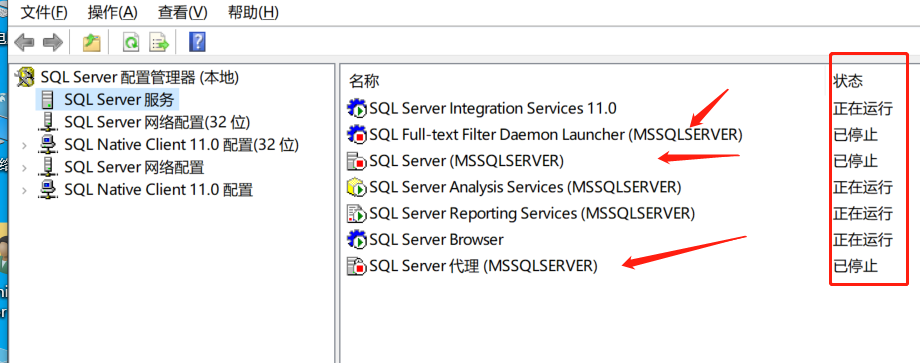Image resolution: width=920 pixels, height=363 pixels.
Task: Click the SQL Server 网络配置 tree icon
Action: 48,167
